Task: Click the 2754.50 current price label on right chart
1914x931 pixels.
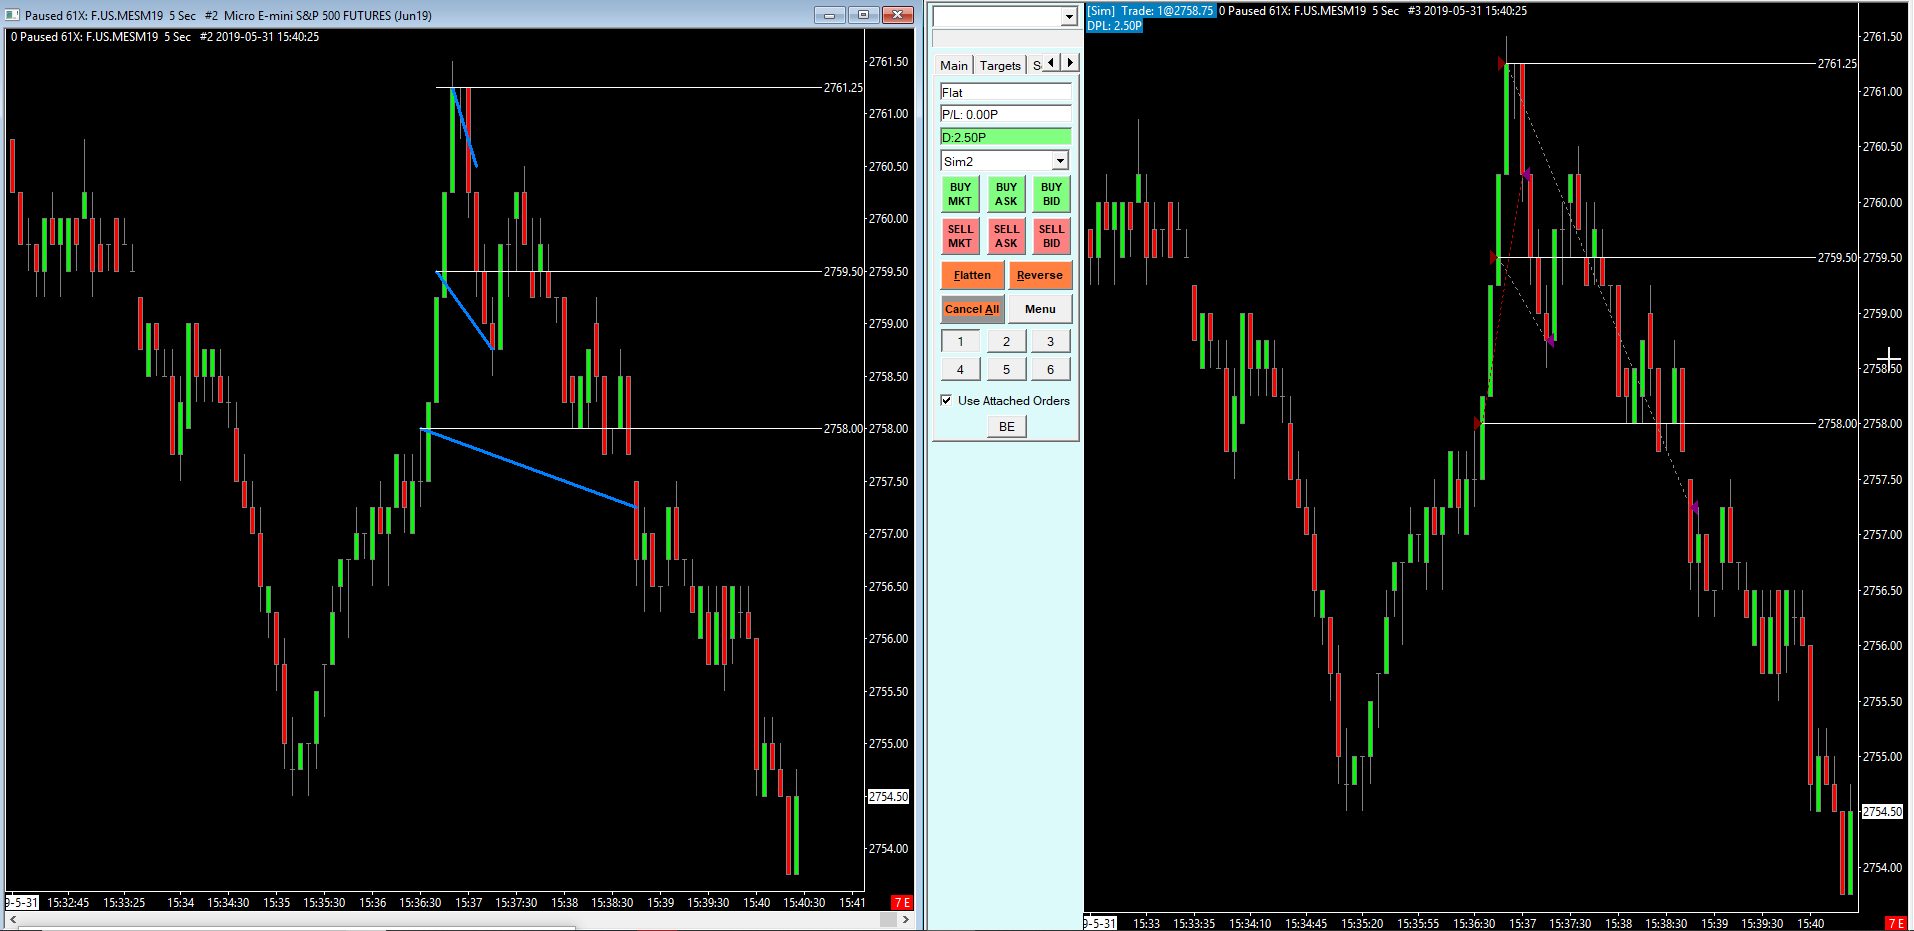Action: (1882, 812)
